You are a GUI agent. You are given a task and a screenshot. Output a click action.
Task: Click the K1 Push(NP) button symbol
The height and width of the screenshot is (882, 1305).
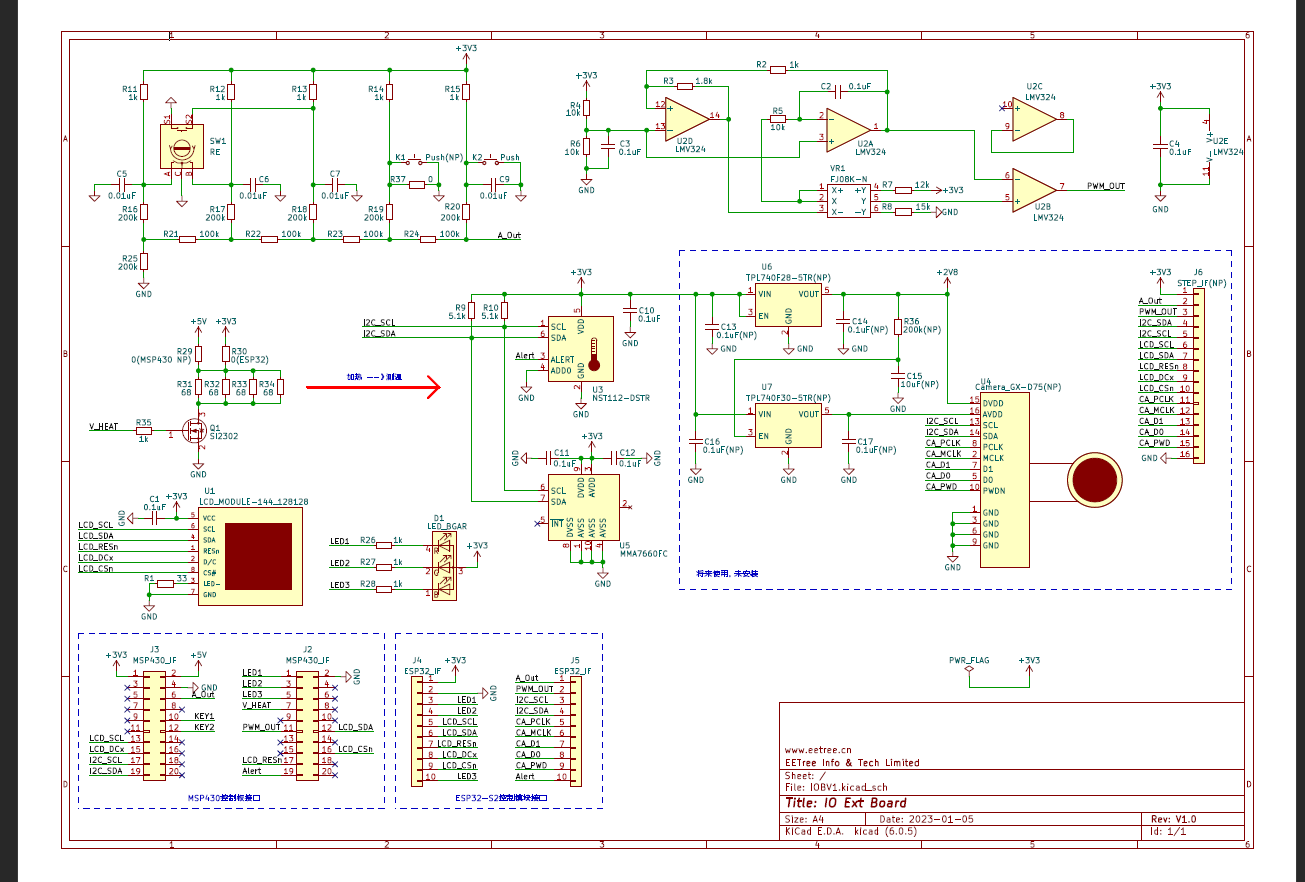pyautogui.click(x=413, y=161)
